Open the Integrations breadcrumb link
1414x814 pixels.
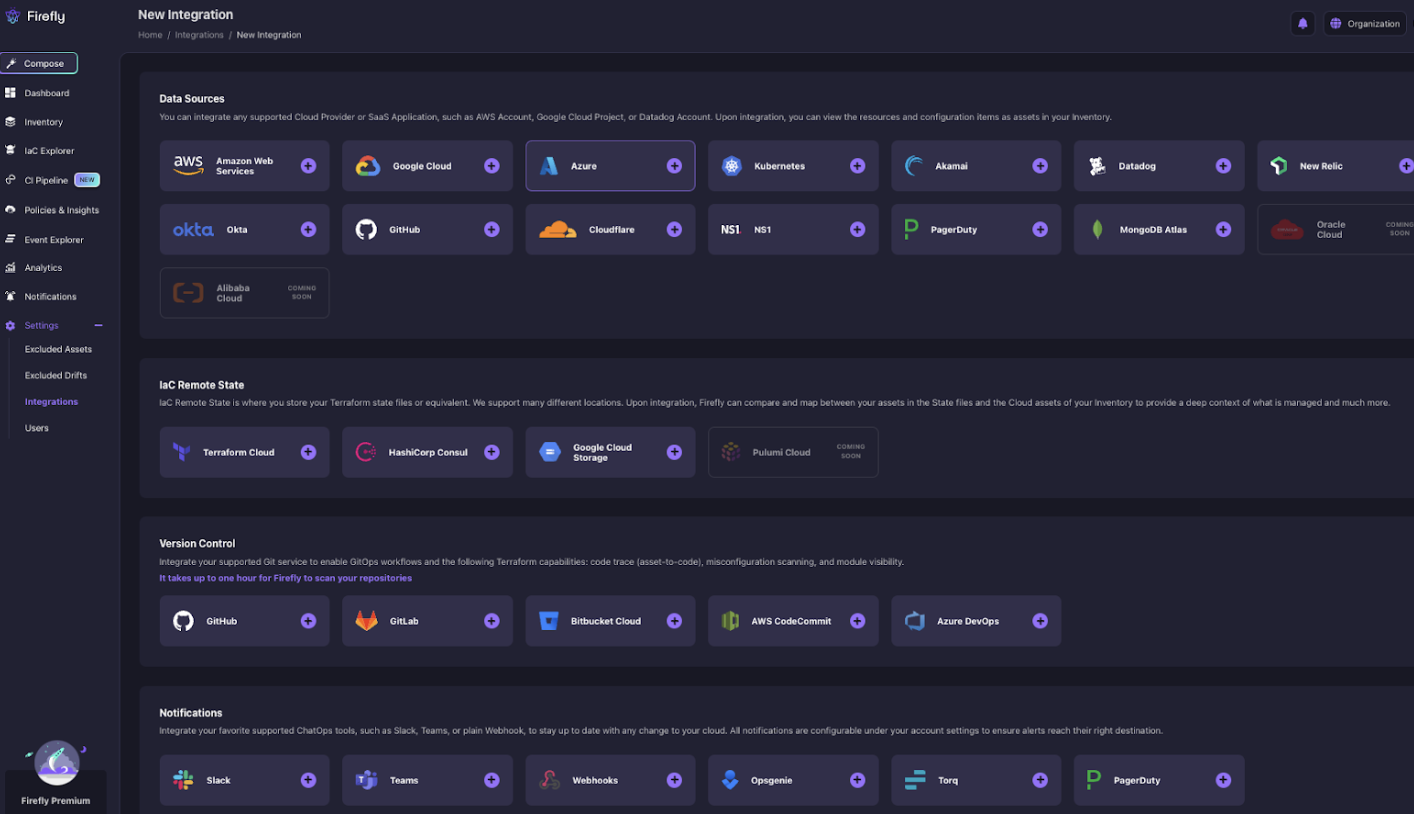click(199, 34)
